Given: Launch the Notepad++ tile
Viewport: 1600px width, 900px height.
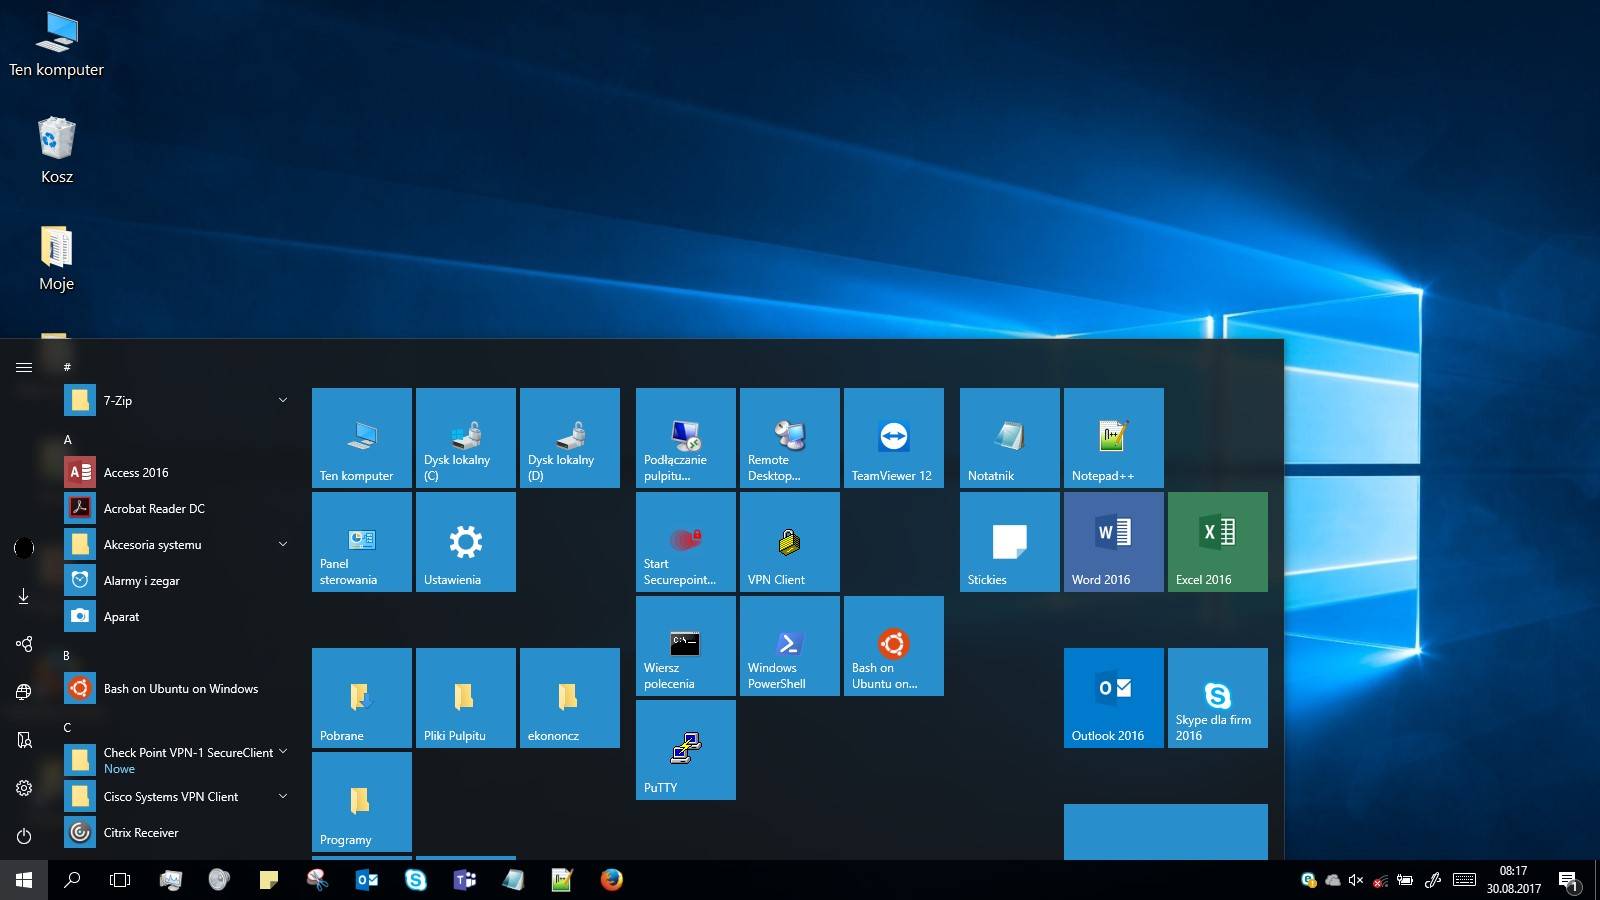Looking at the screenshot, I should click(1114, 438).
